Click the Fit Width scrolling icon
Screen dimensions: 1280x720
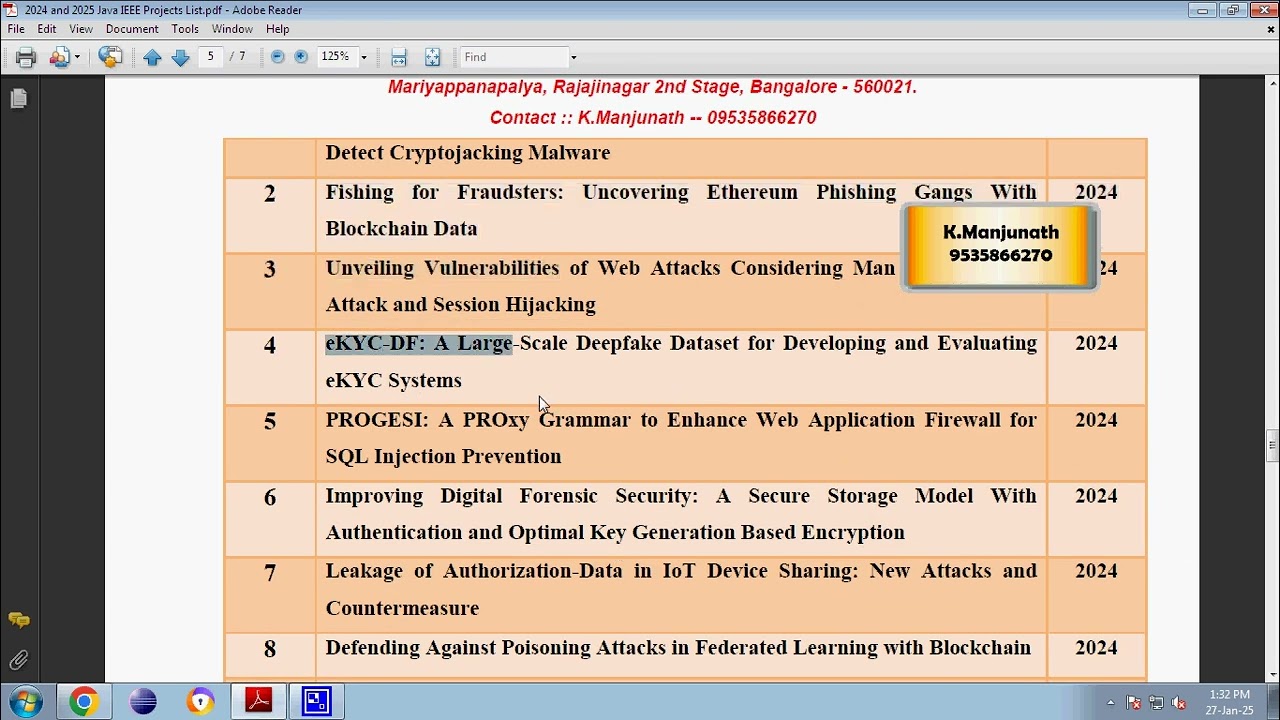[399, 57]
